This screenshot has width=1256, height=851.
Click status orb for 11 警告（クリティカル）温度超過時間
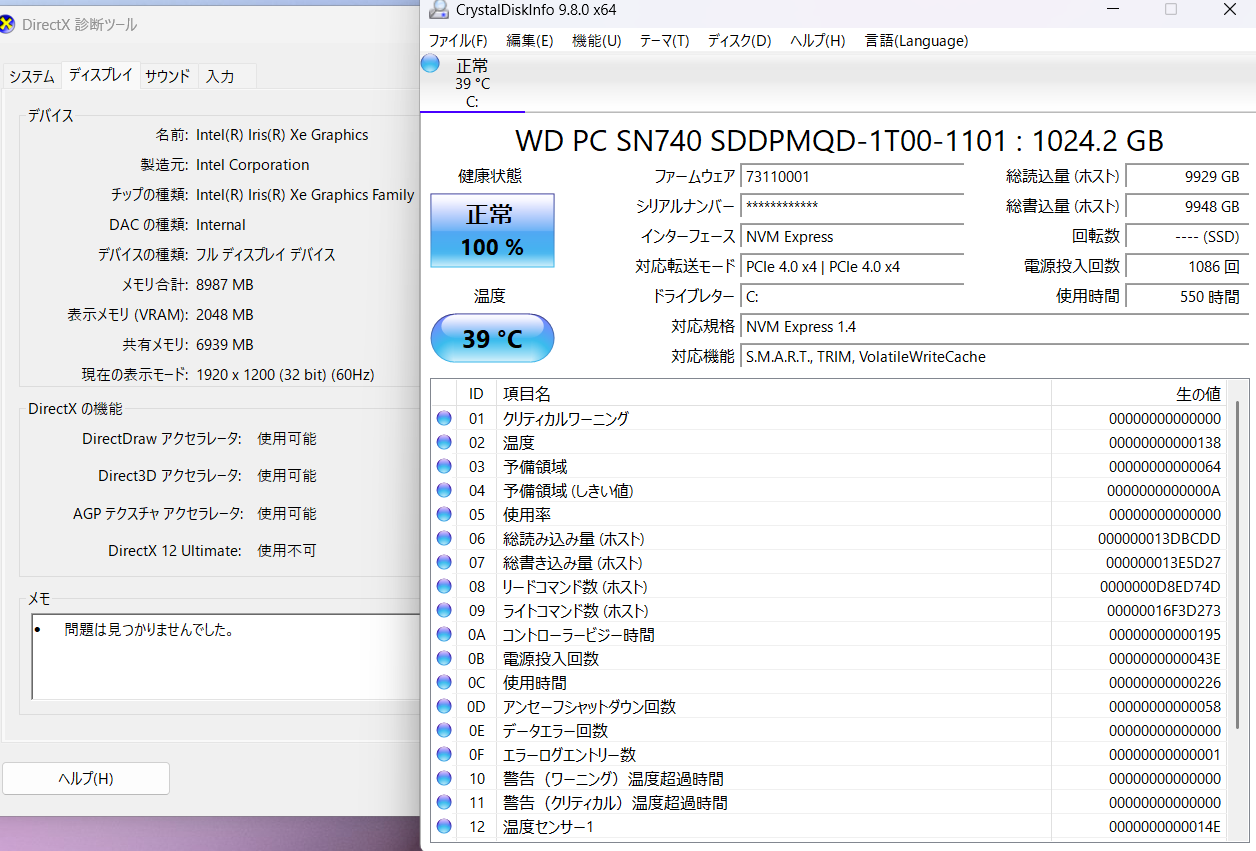coord(444,803)
